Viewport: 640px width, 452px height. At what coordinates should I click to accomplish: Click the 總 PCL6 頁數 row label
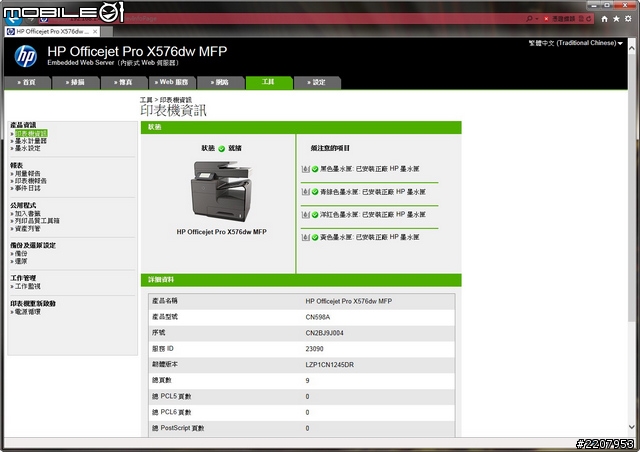[x=172, y=412]
